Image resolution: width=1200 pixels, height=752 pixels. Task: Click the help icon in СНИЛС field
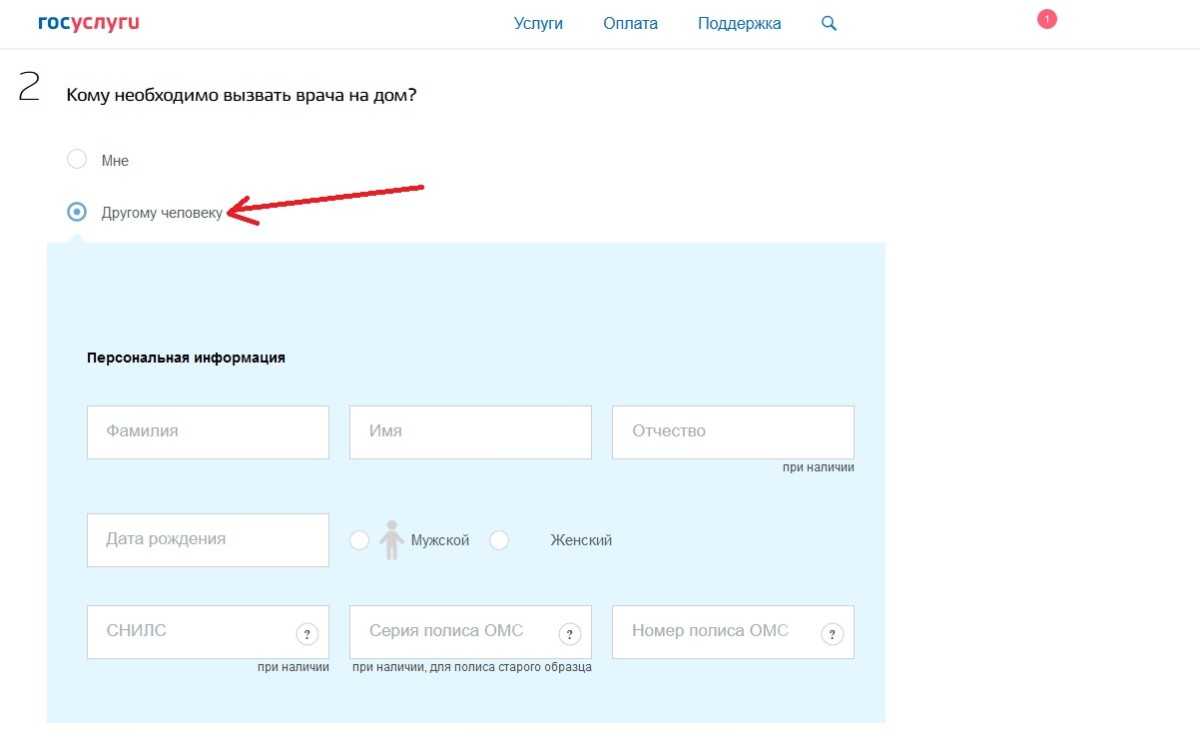[x=307, y=634]
